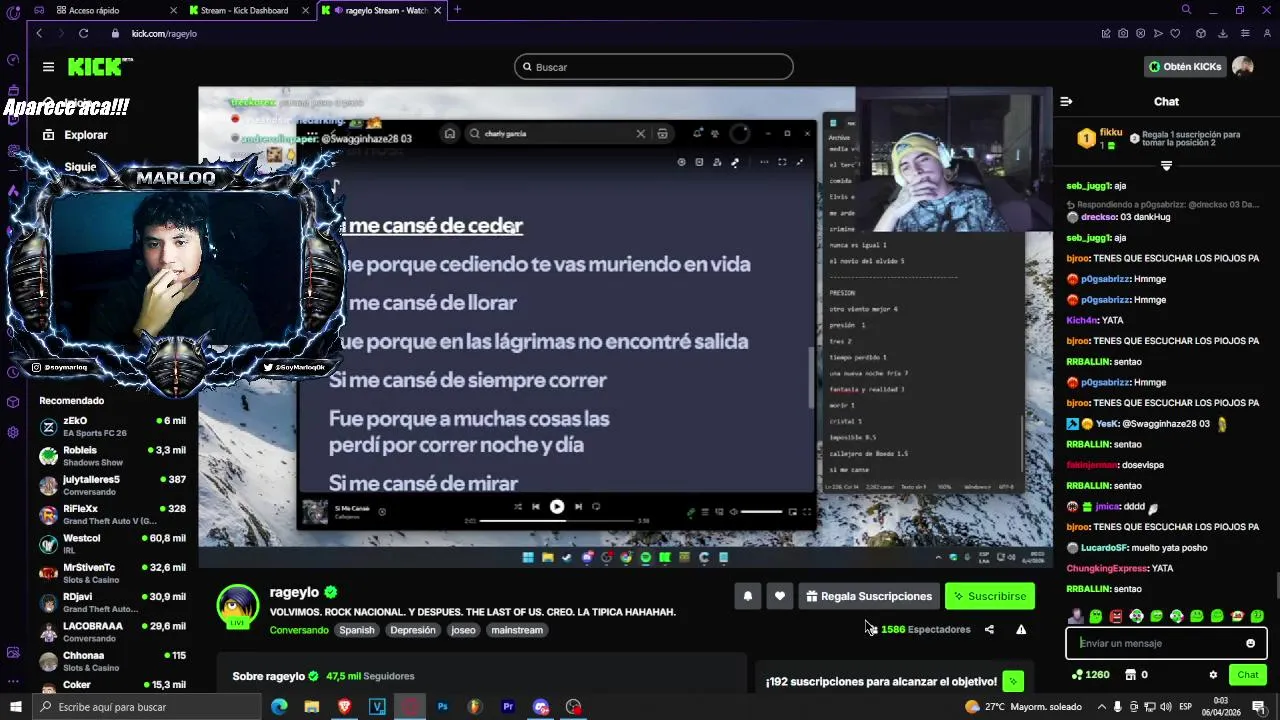Click the Conversando category link

pos(299,630)
